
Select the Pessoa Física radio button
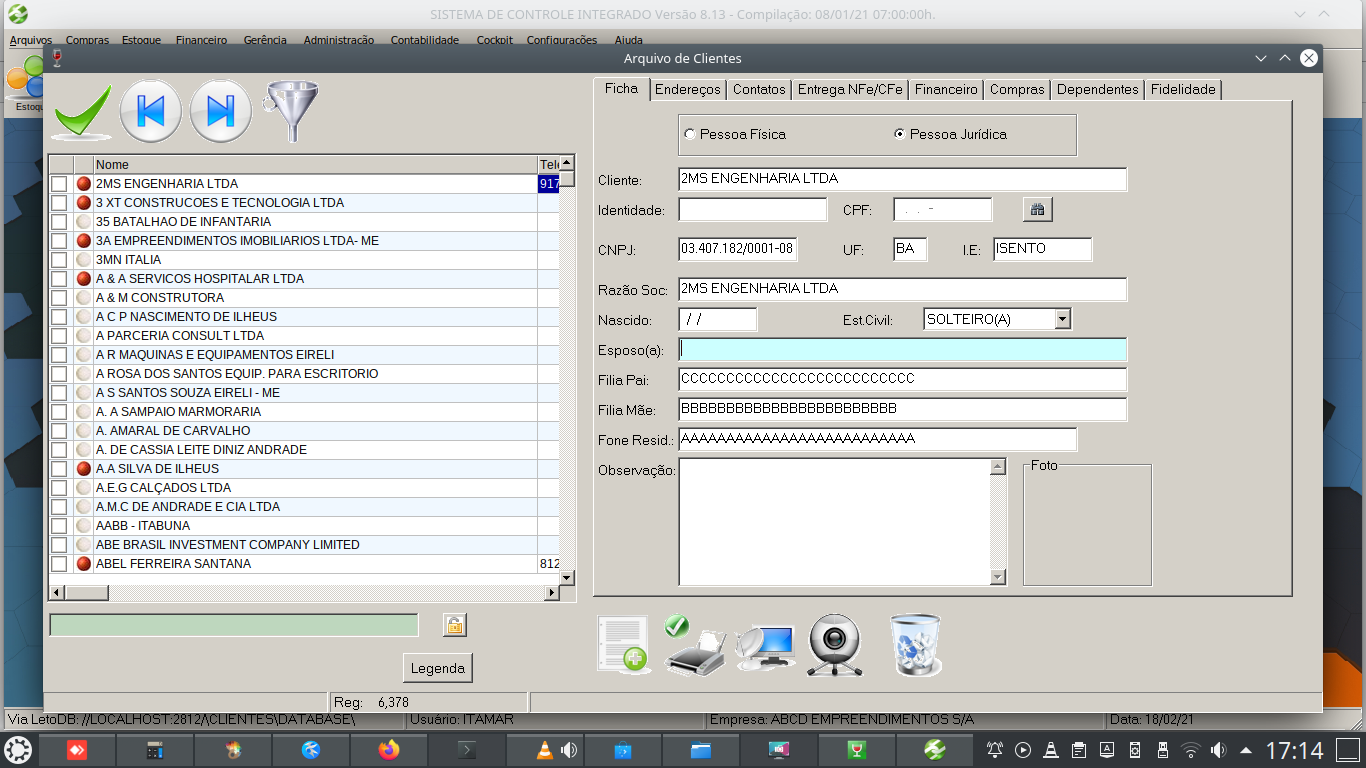690,134
